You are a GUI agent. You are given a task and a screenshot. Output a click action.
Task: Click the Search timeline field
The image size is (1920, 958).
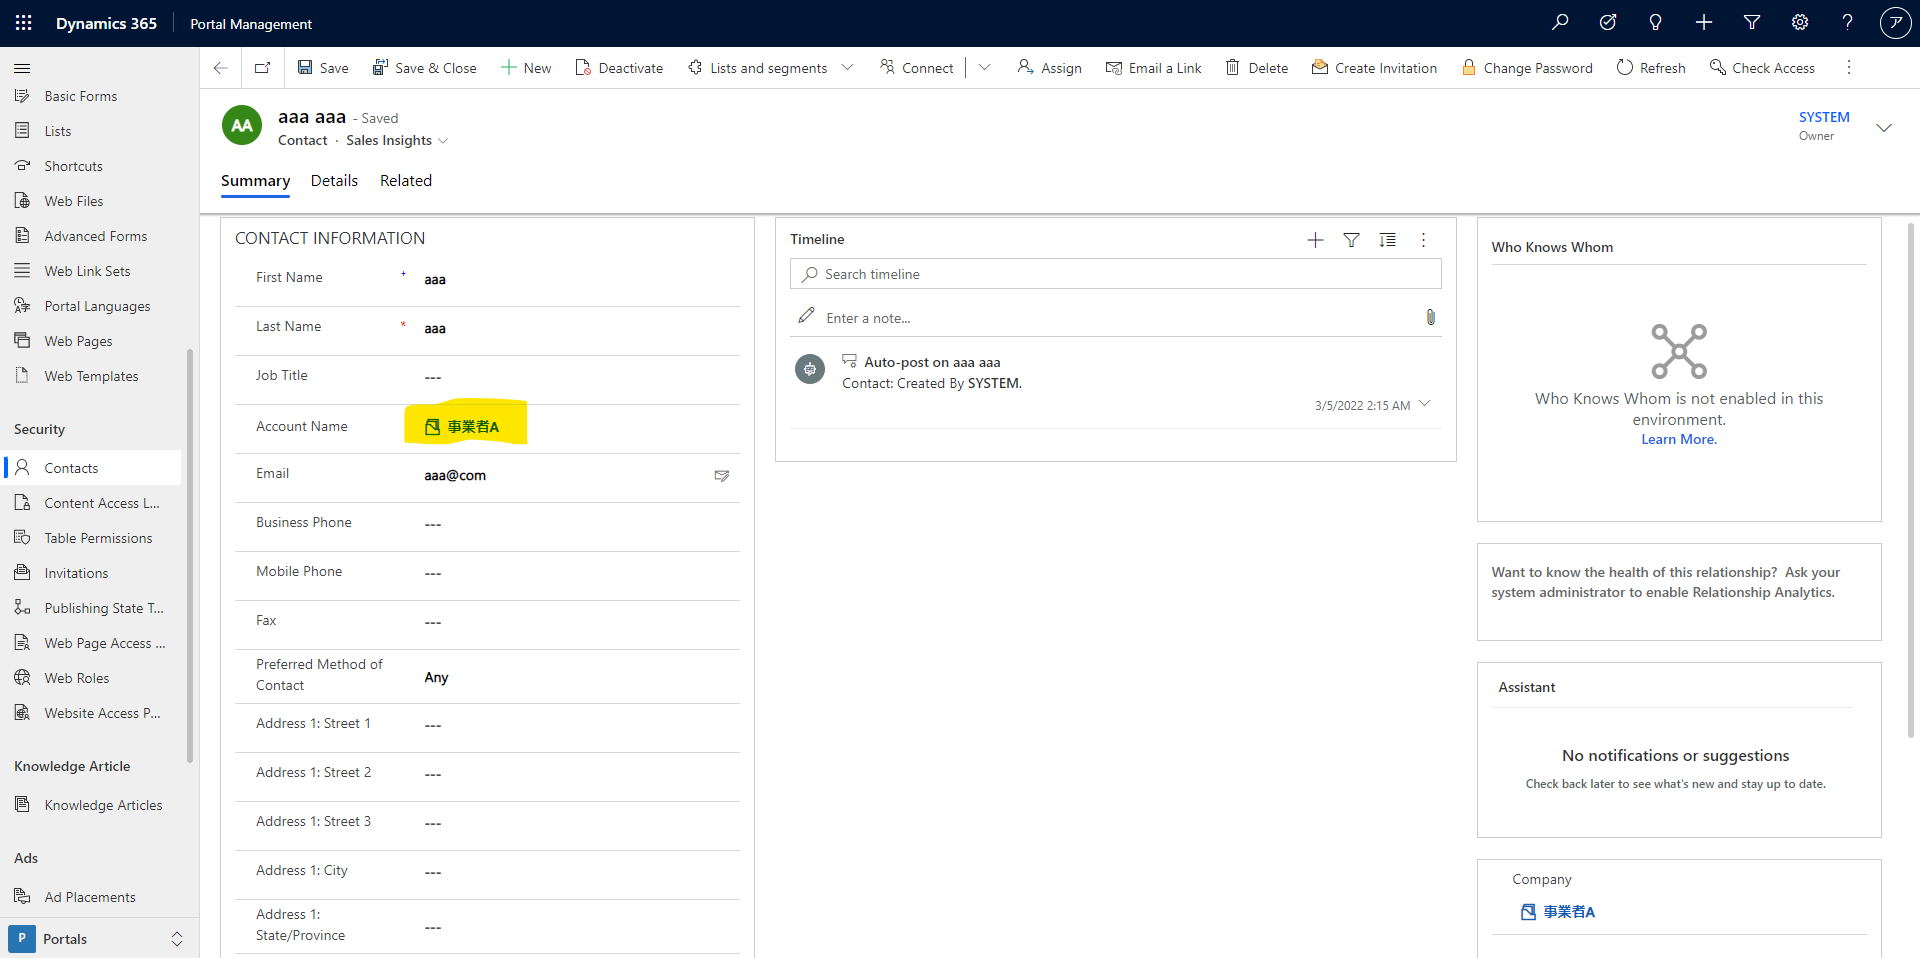point(1115,274)
